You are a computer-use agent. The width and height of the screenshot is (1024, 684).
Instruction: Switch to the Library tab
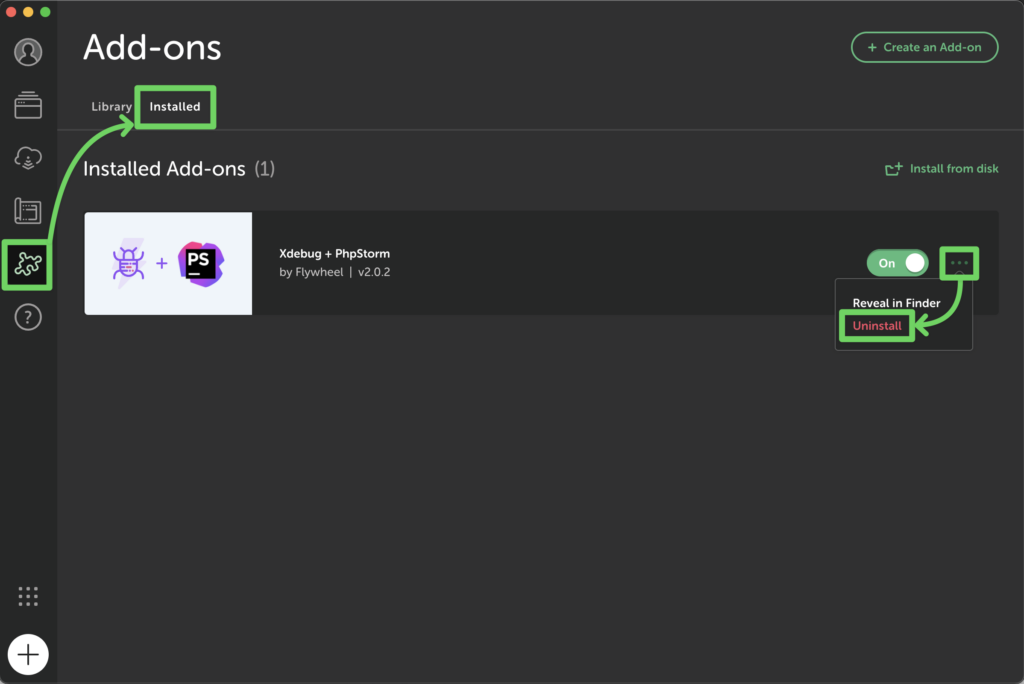[x=112, y=106]
